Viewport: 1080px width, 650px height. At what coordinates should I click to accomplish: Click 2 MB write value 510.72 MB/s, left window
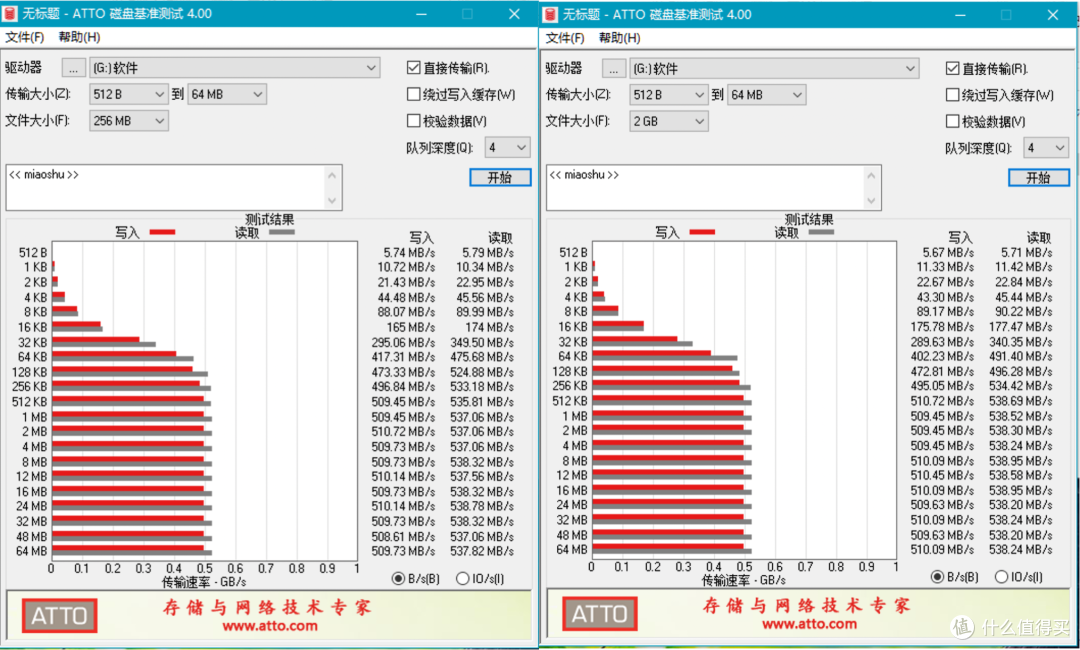tap(403, 432)
